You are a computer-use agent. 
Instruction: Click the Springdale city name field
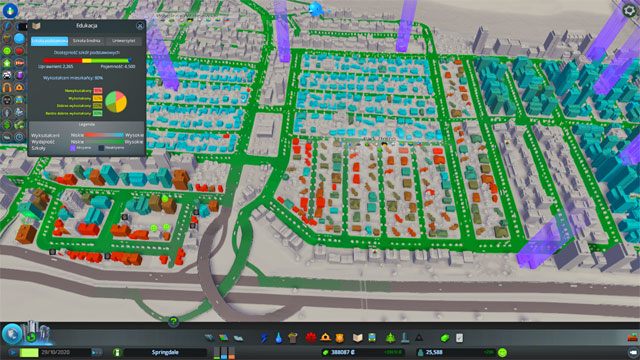165,352
